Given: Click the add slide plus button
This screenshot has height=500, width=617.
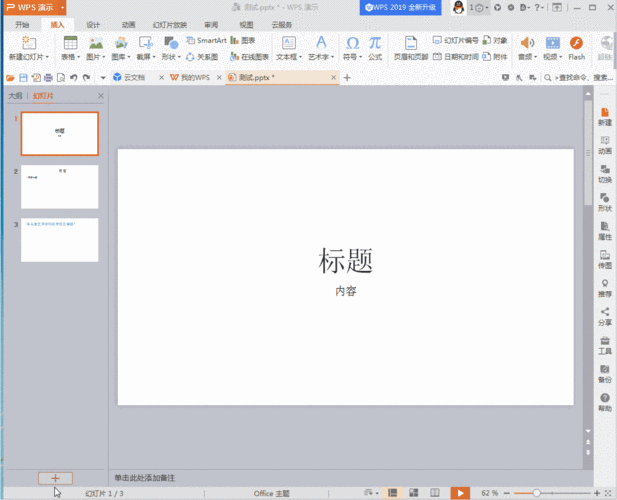Looking at the screenshot, I should 55,479.
